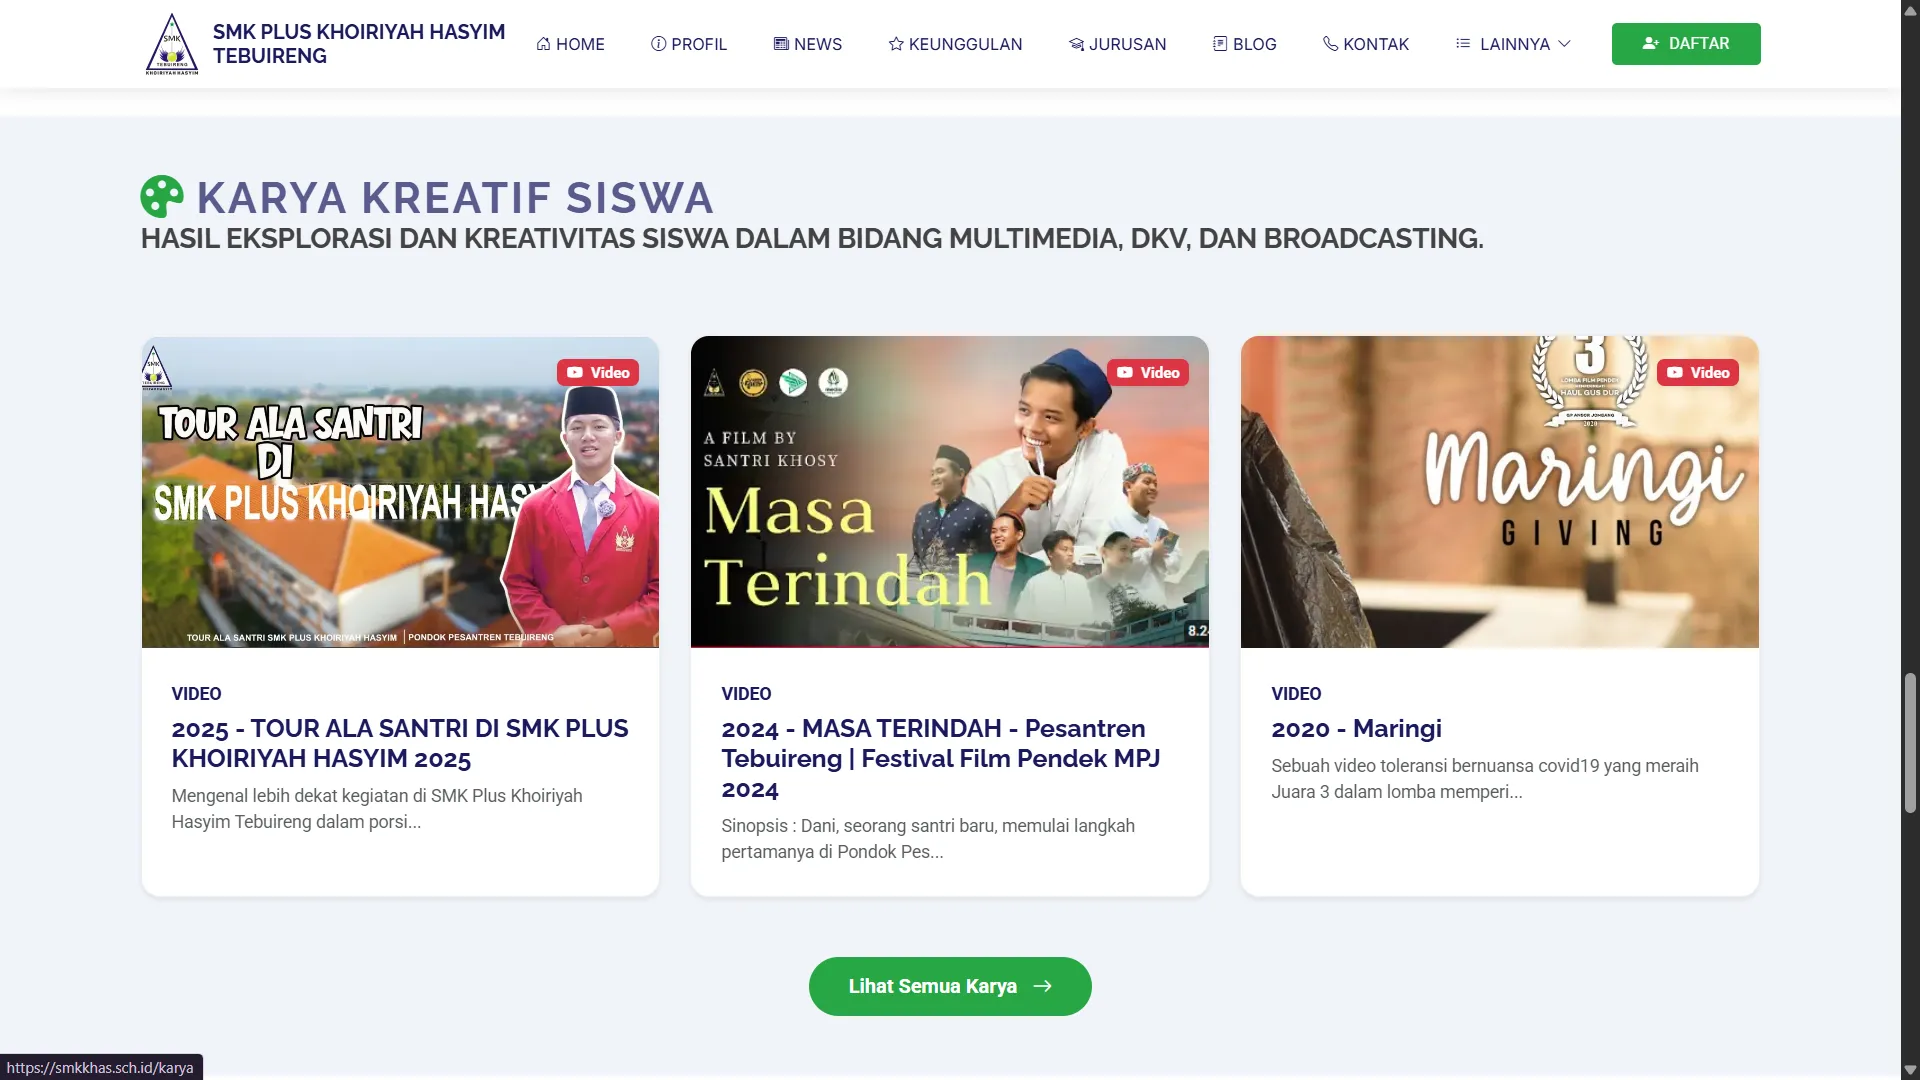Screen dimensions: 1920x1080
Task: Click Video badge on Maringi card
Action: pyautogui.click(x=1697, y=372)
